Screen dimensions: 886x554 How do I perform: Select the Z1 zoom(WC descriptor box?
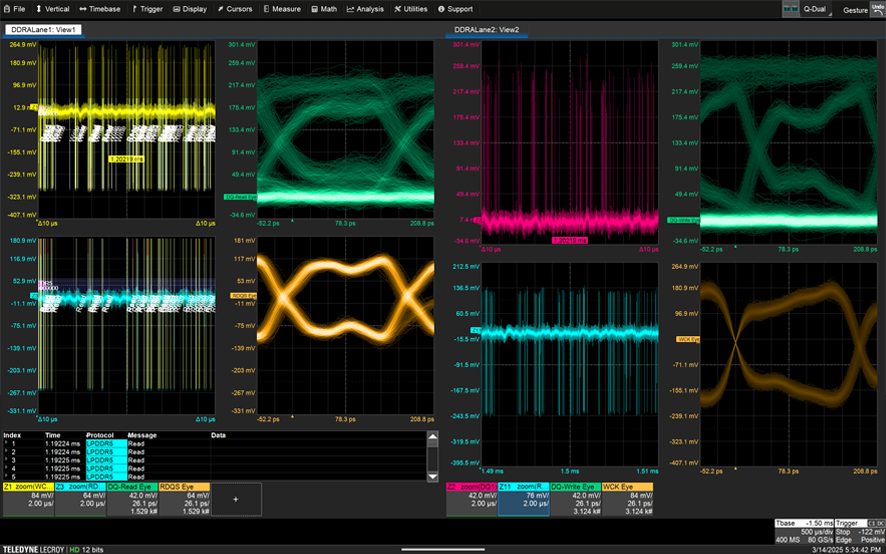click(x=28, y=498)
